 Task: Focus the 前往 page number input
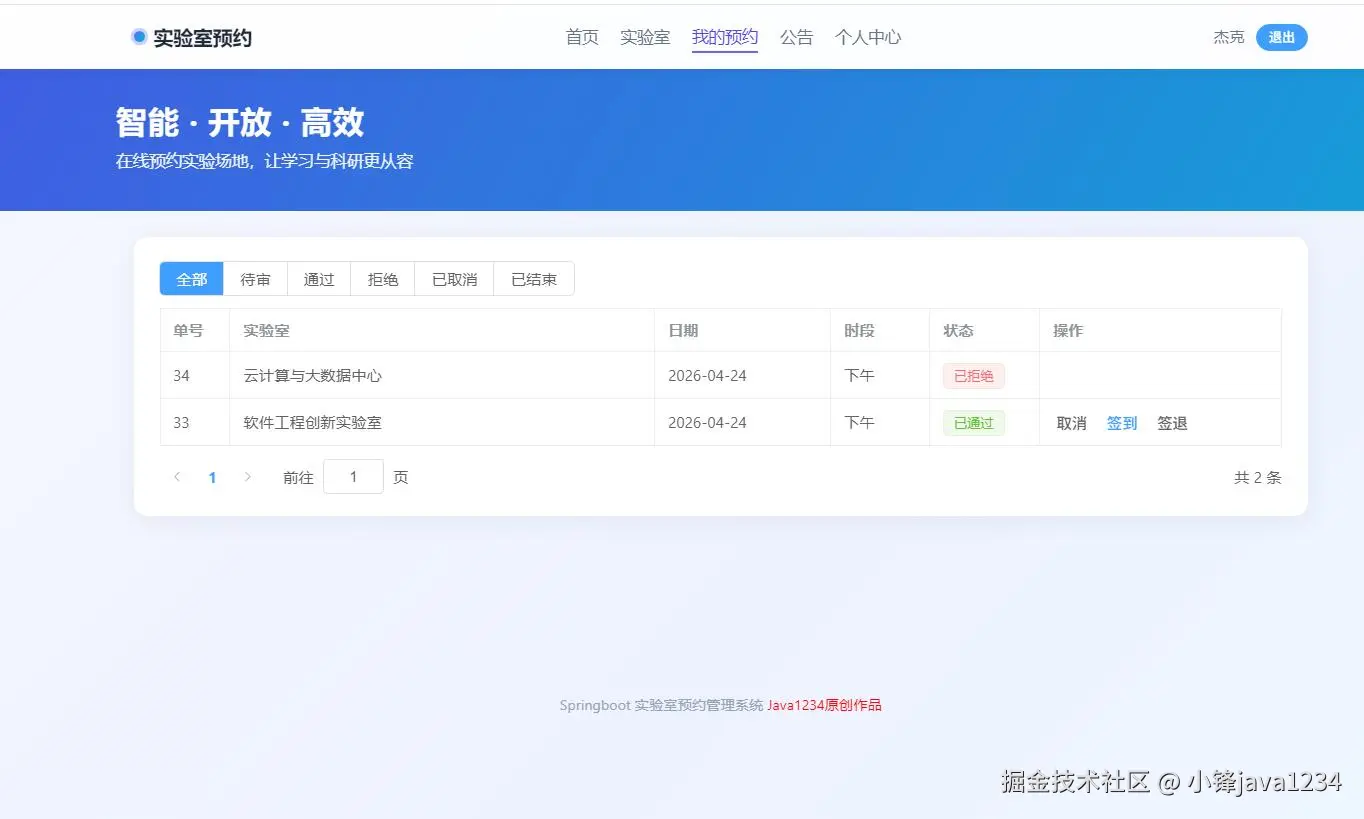(x=353, y=477)
